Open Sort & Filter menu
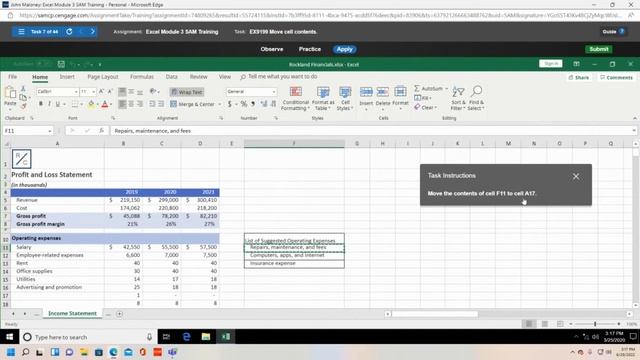640x360 pixels. 458,98
